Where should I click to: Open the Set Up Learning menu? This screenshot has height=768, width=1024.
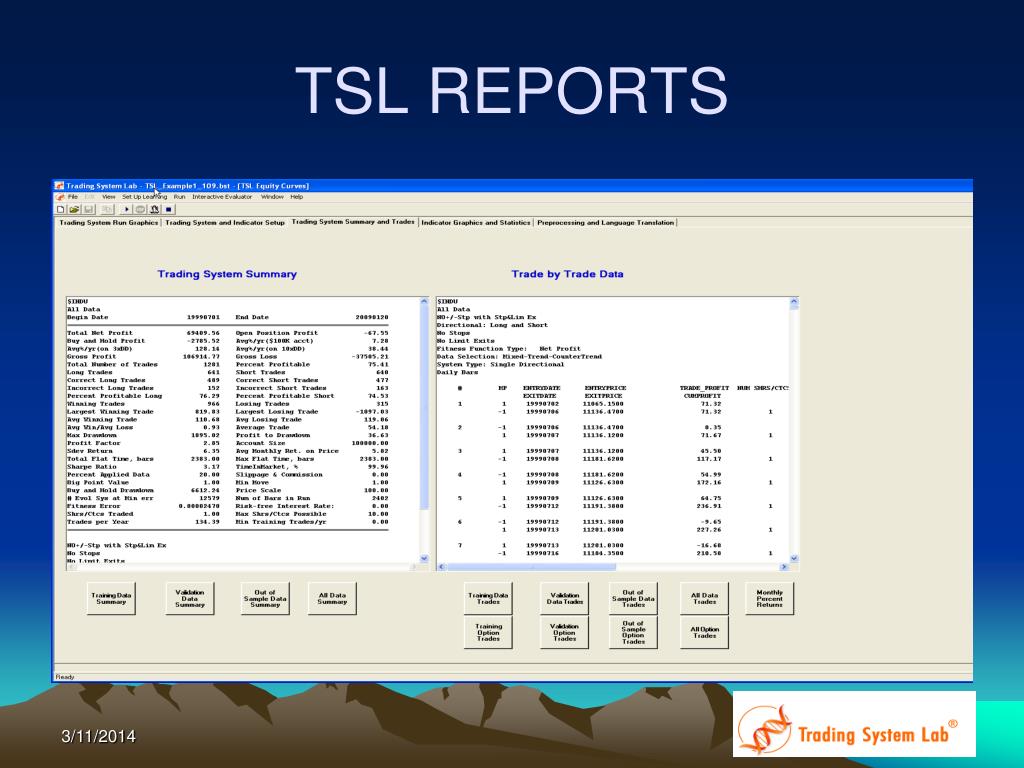[x=144, y=197]
